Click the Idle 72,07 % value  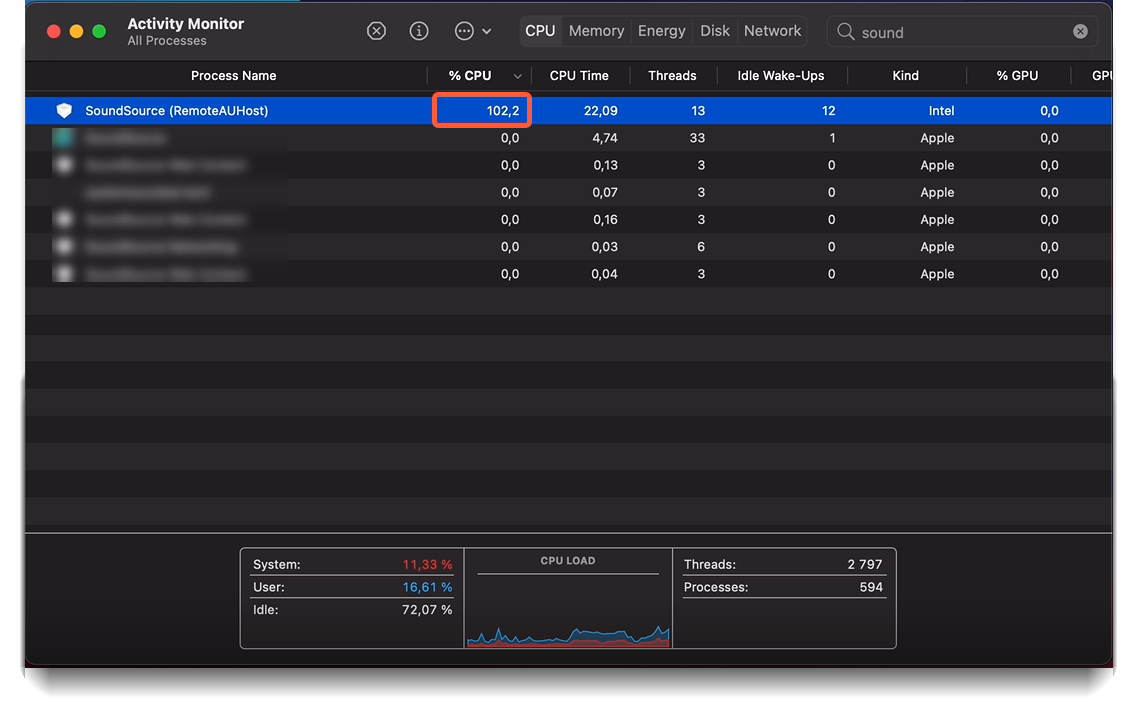(x=427, y=610)
